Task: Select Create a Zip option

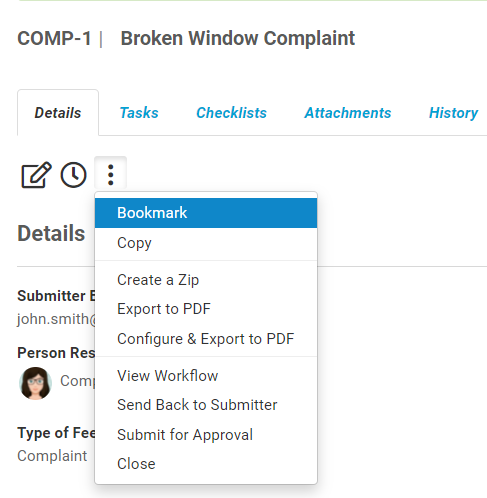Action: (206, 280)
